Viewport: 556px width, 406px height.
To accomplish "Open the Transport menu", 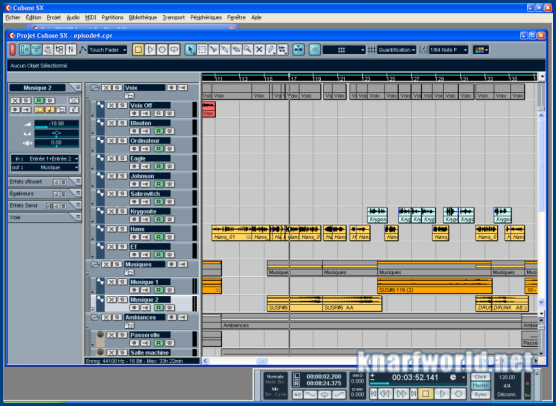I will pos(173,17).
